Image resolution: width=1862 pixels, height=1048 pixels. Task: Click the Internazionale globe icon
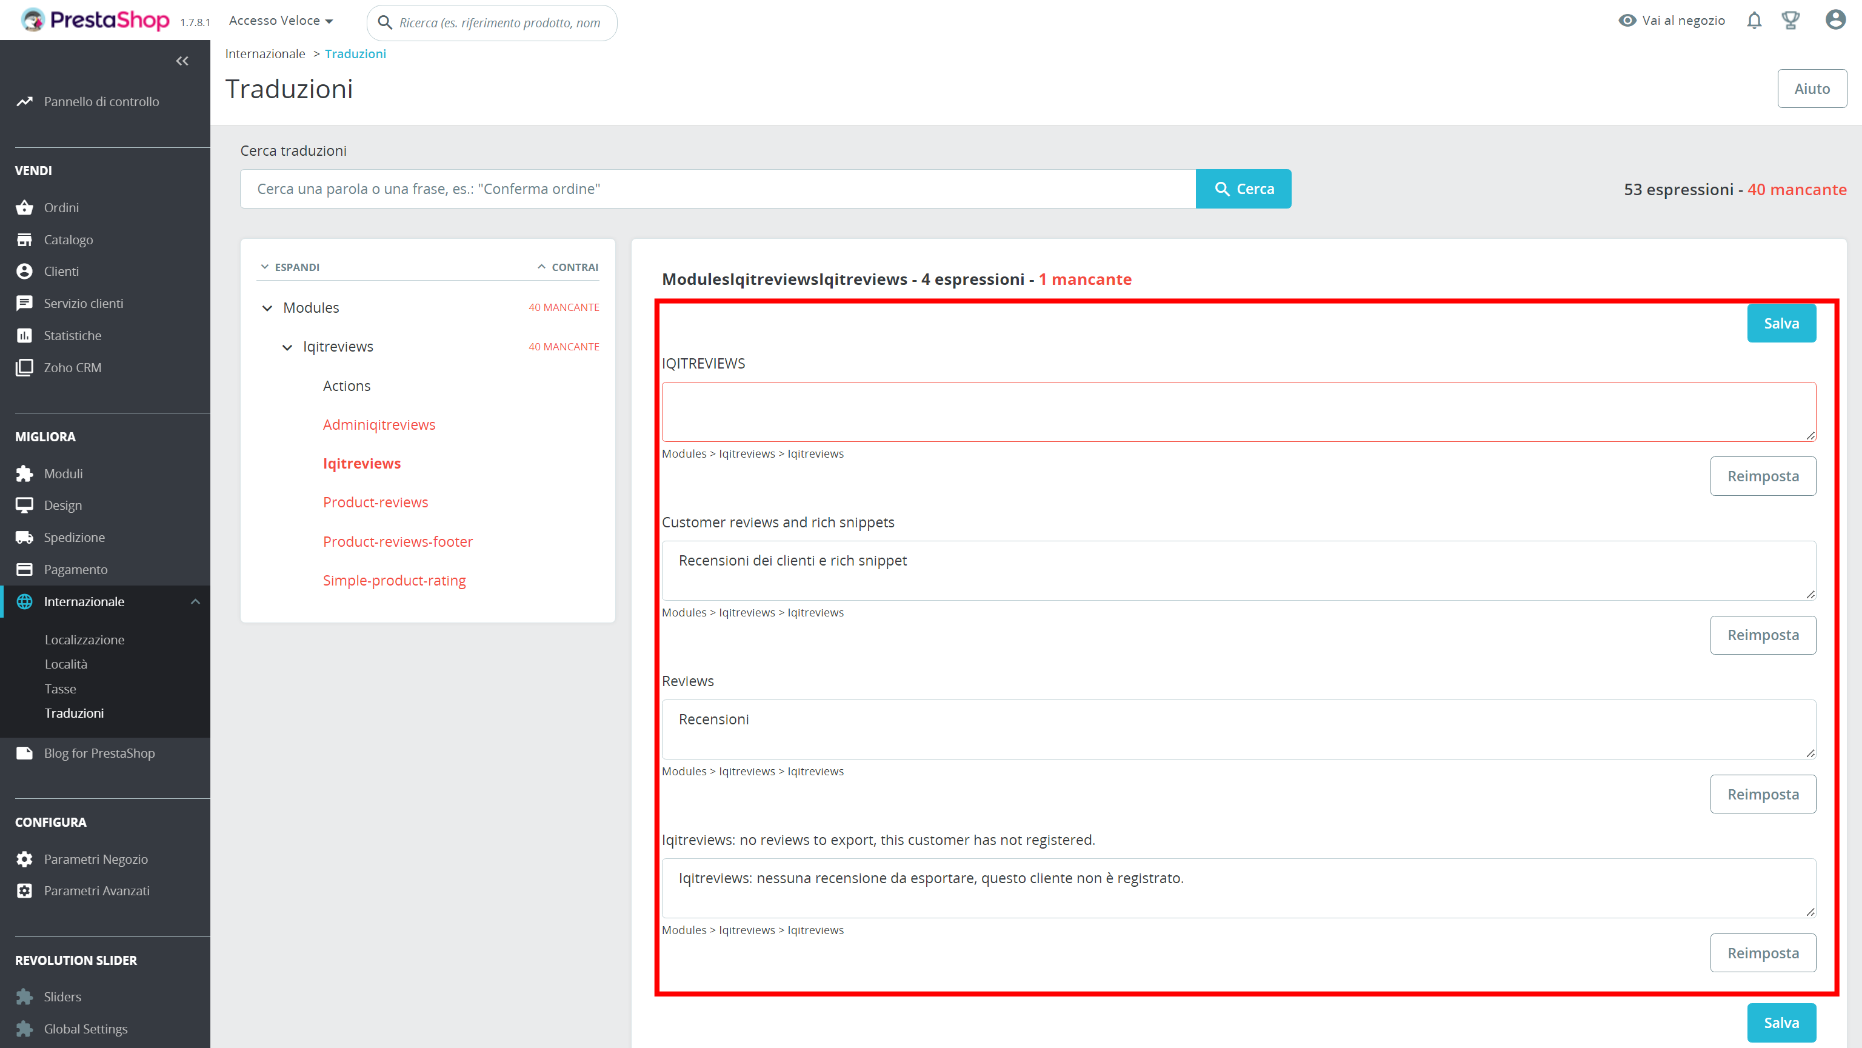pyautogui.click(x=25, y=602)
